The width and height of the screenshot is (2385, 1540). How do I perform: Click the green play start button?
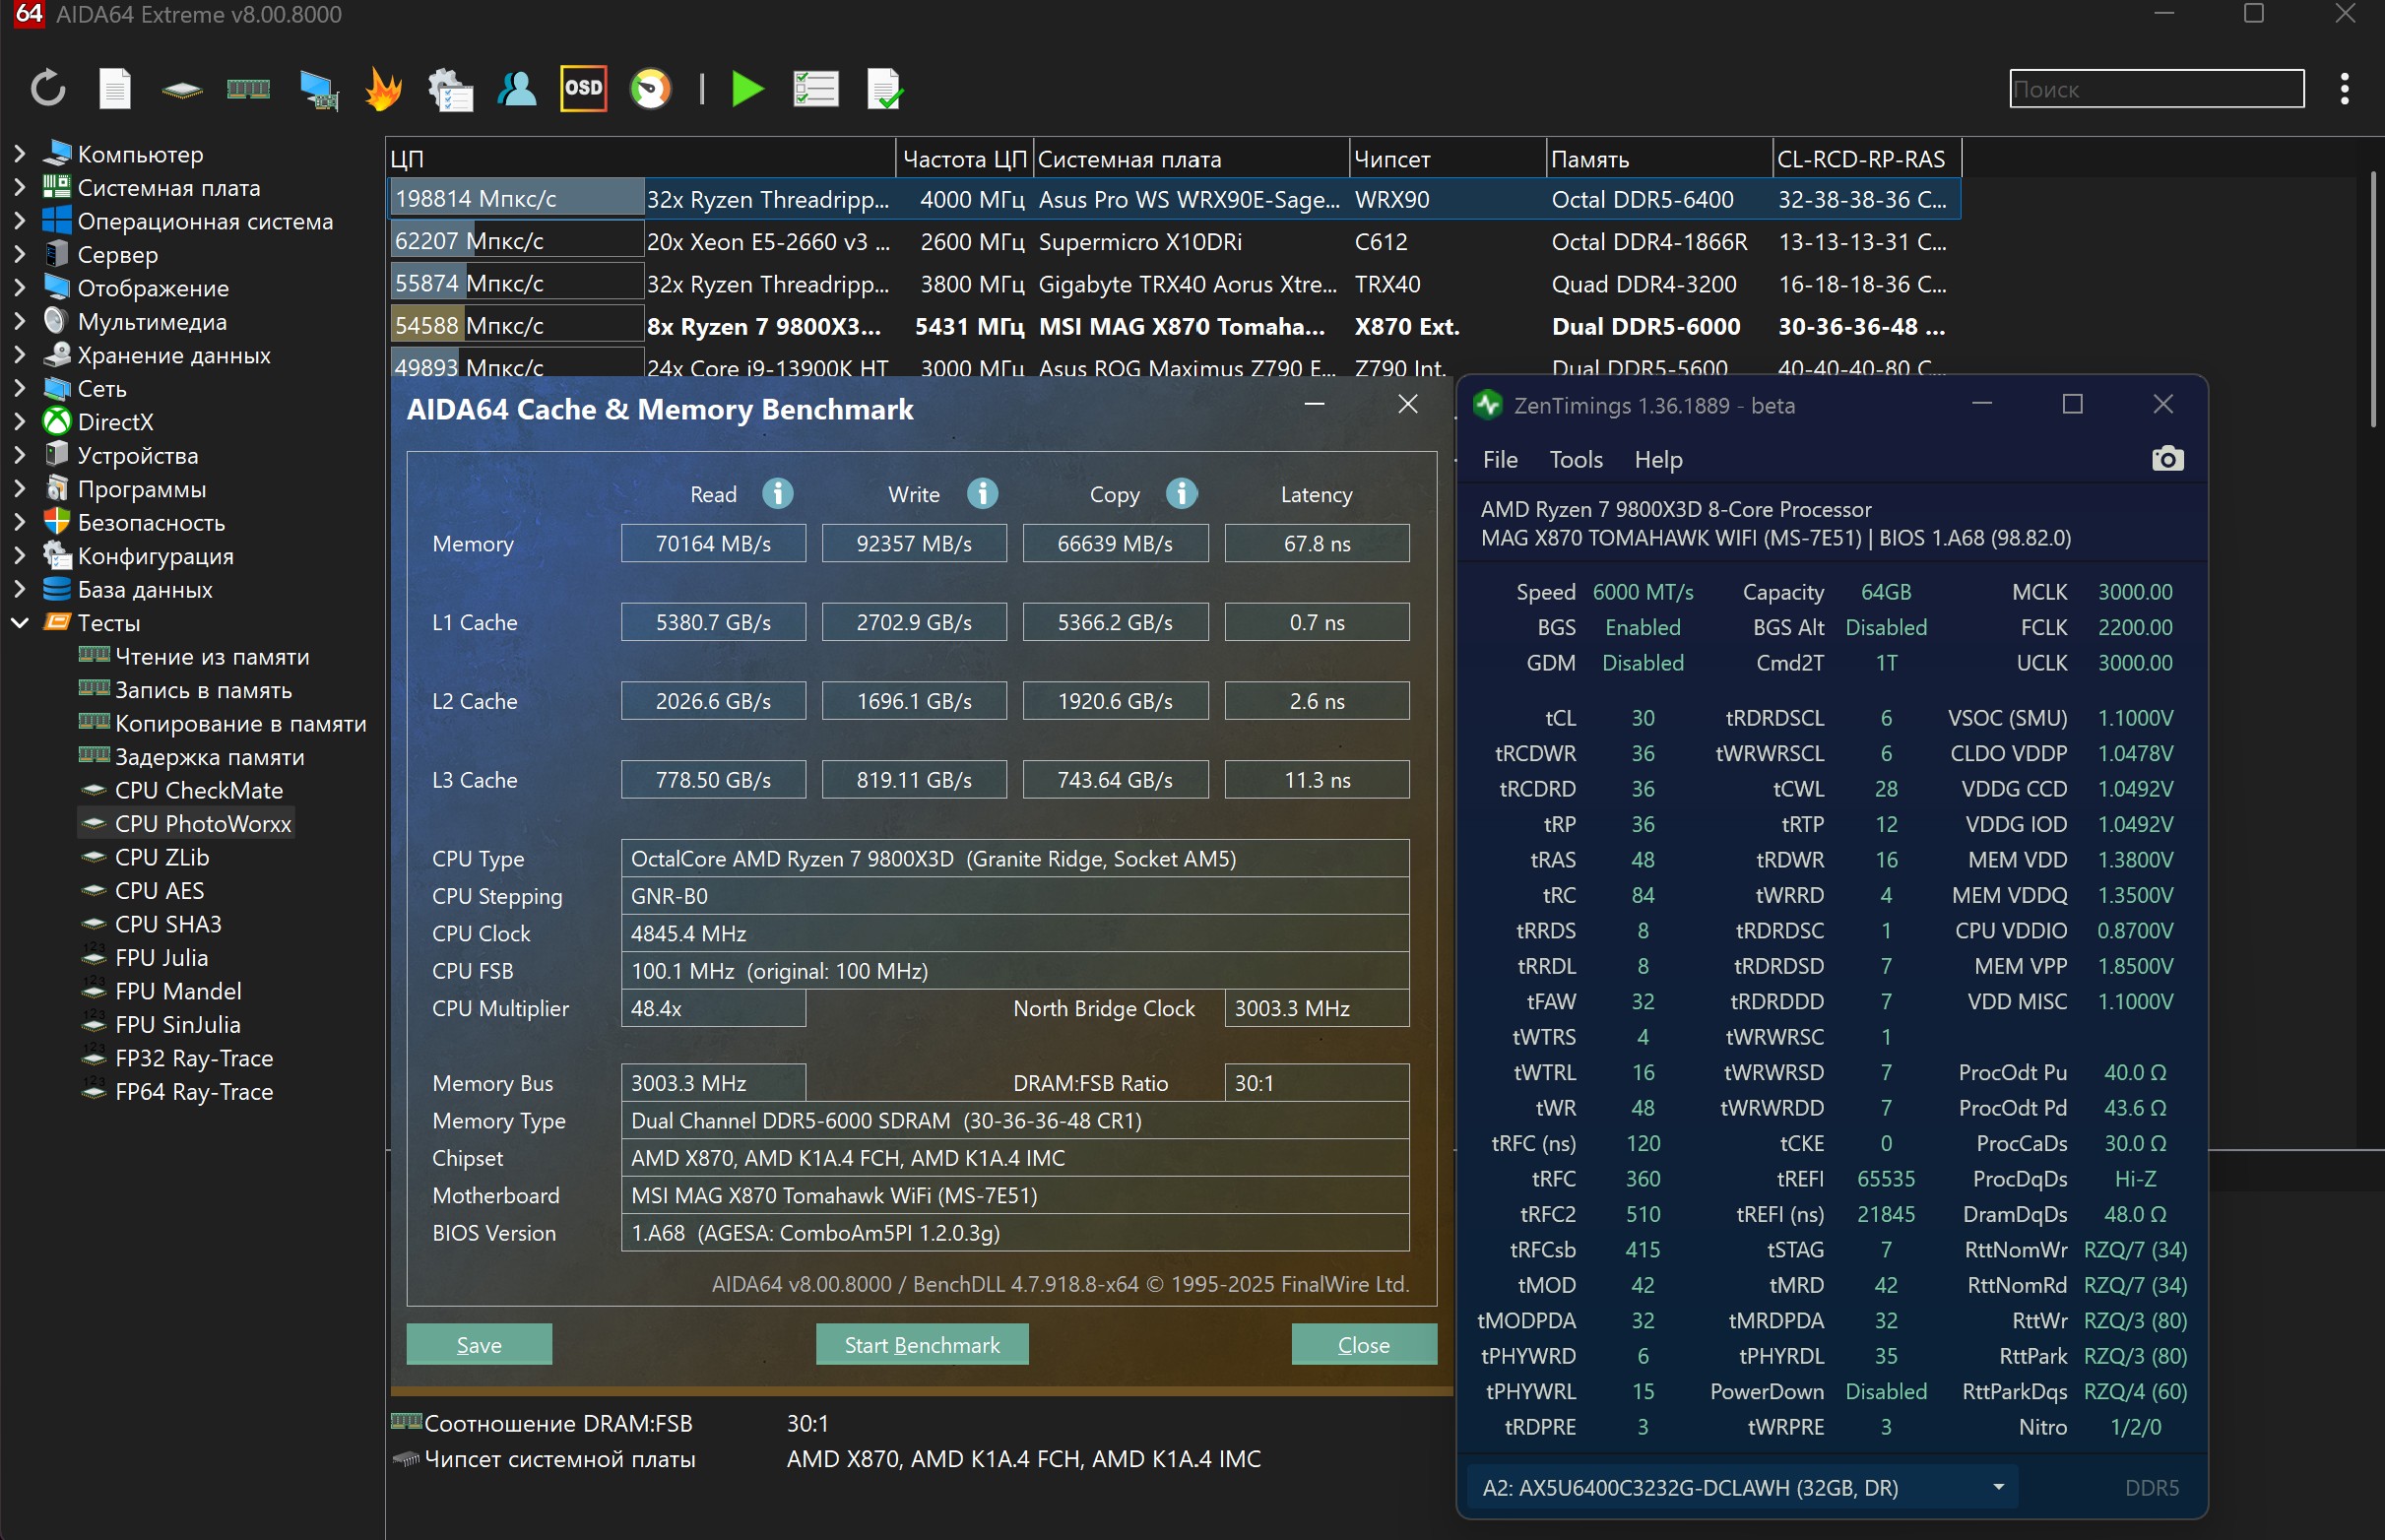(x=747, y=89)
